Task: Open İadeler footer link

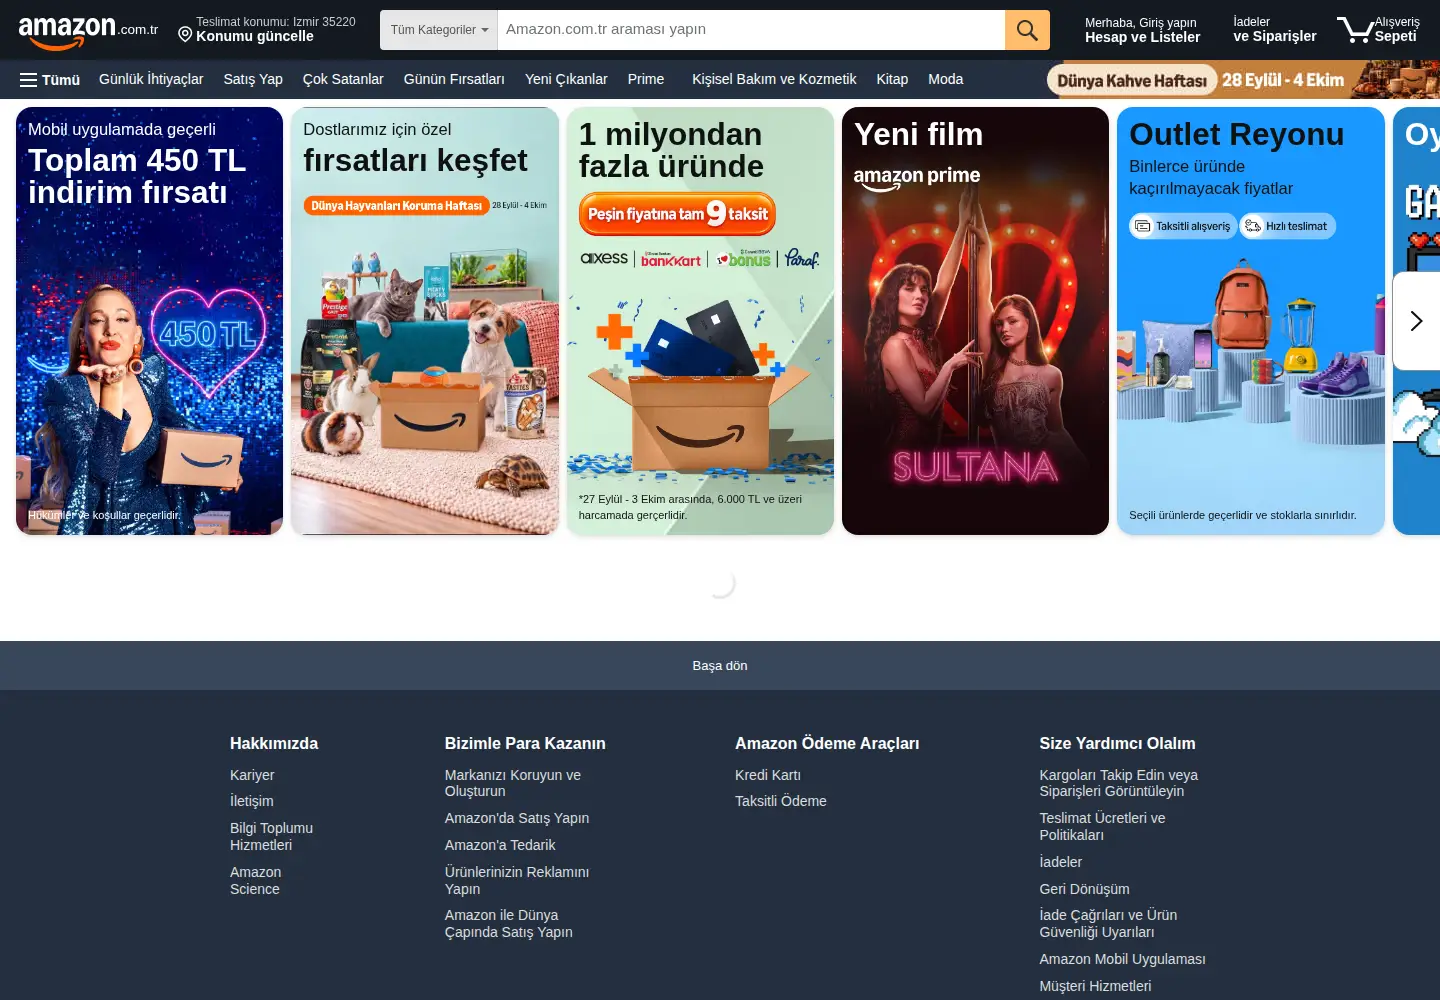Action: tap(1060, 862)
